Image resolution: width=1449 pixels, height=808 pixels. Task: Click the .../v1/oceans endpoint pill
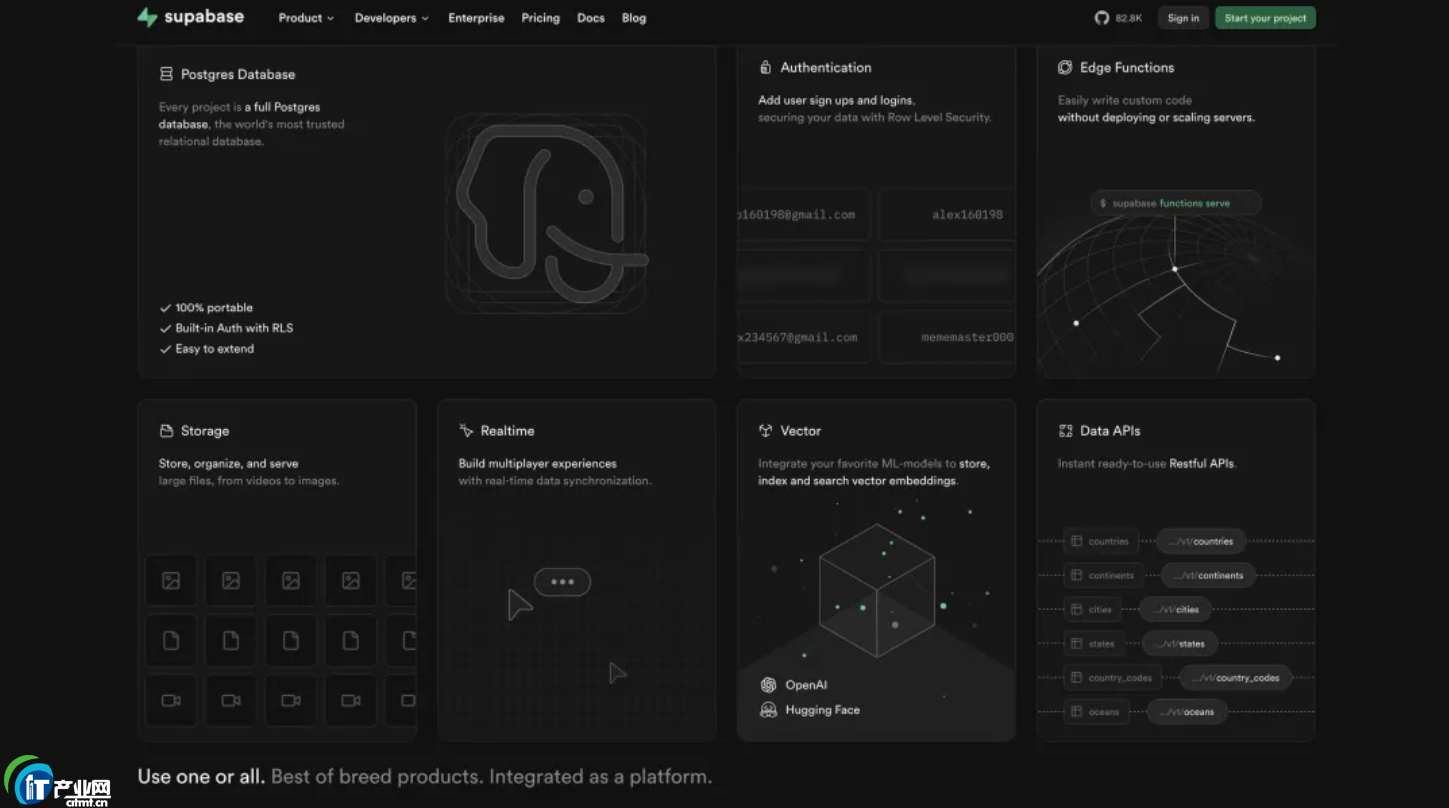click(1187, 712)
